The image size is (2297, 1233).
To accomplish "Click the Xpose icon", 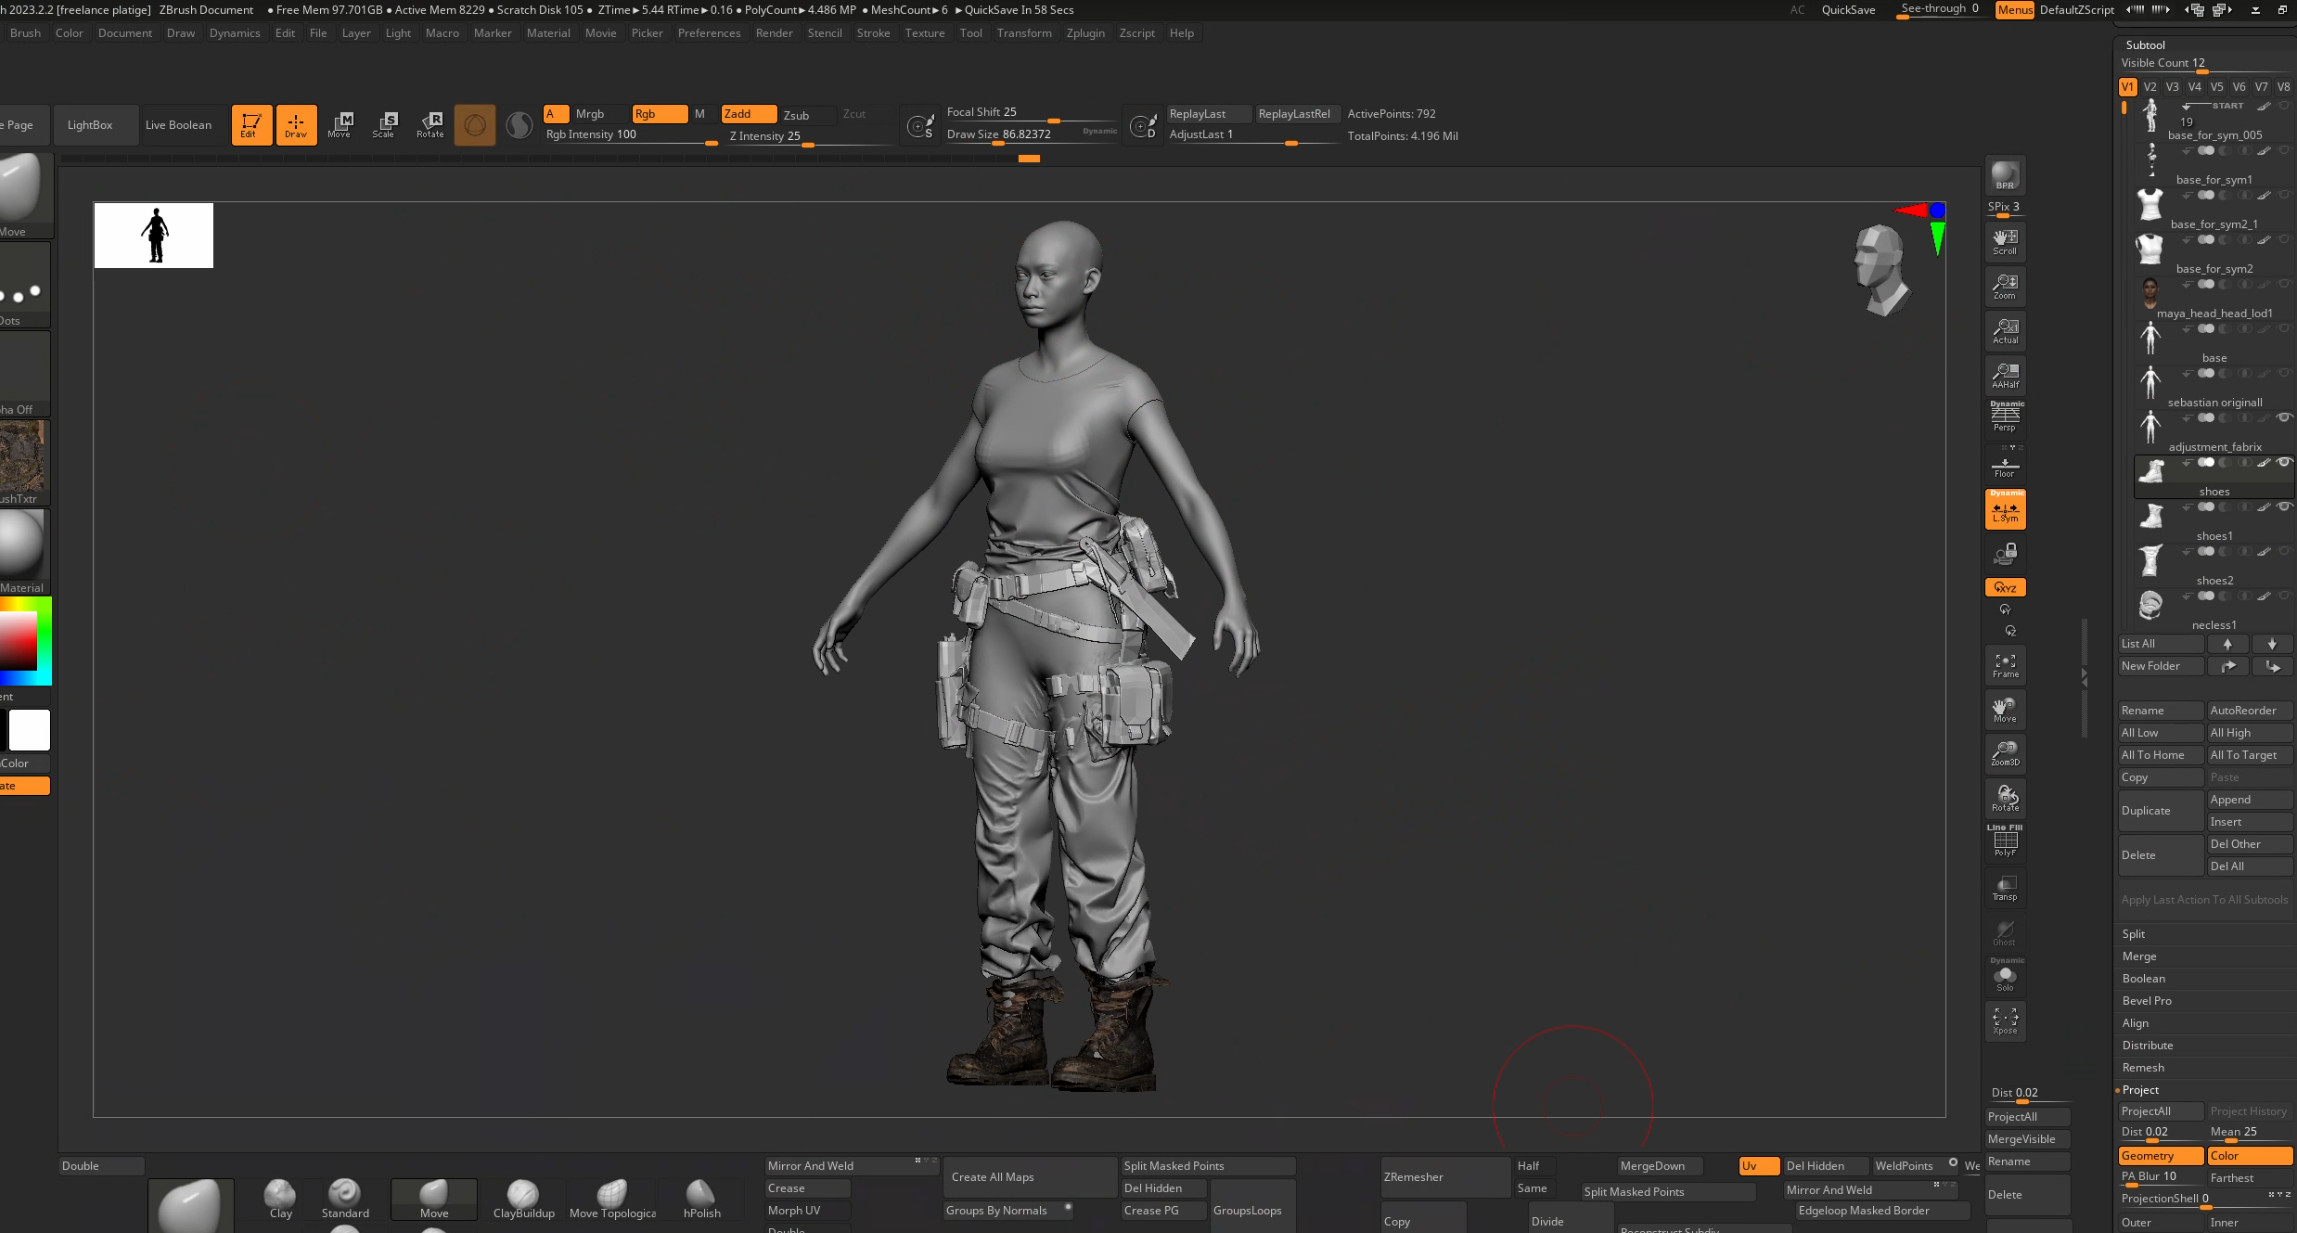I will [2005, 1021].
